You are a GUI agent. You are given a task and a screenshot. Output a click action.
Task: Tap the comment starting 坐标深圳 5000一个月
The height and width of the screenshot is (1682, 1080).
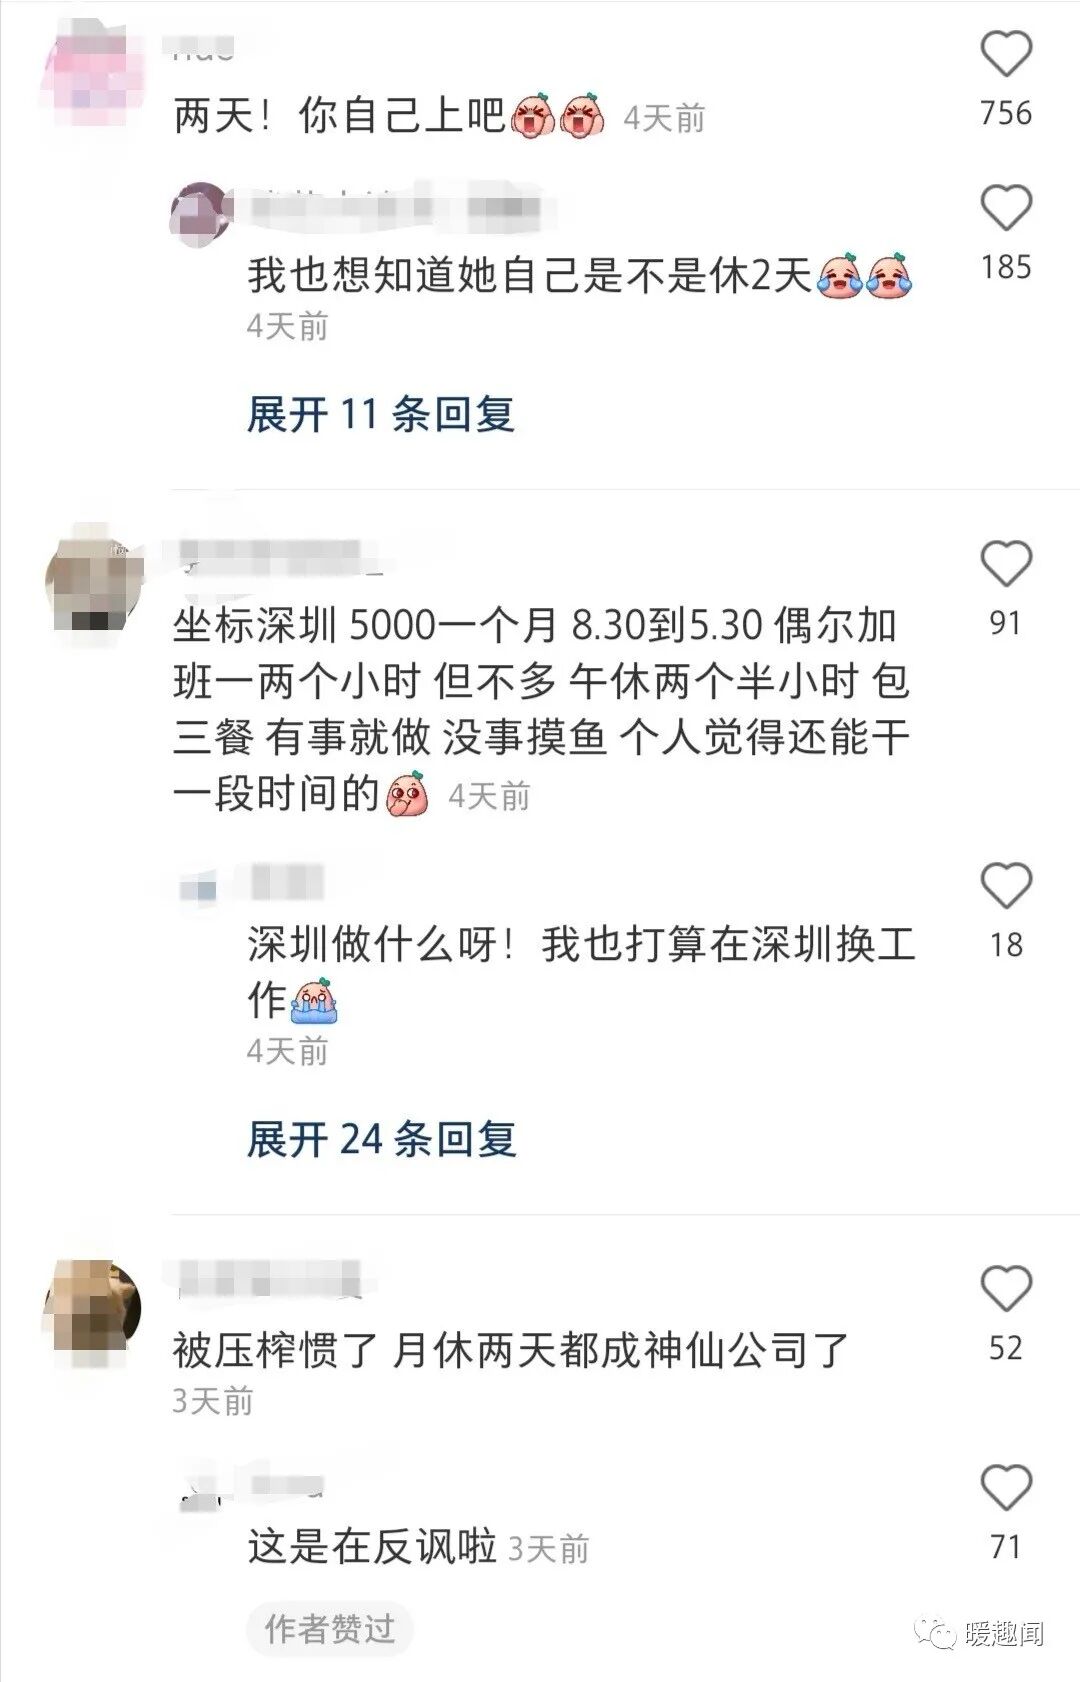(x=541, y=709)
